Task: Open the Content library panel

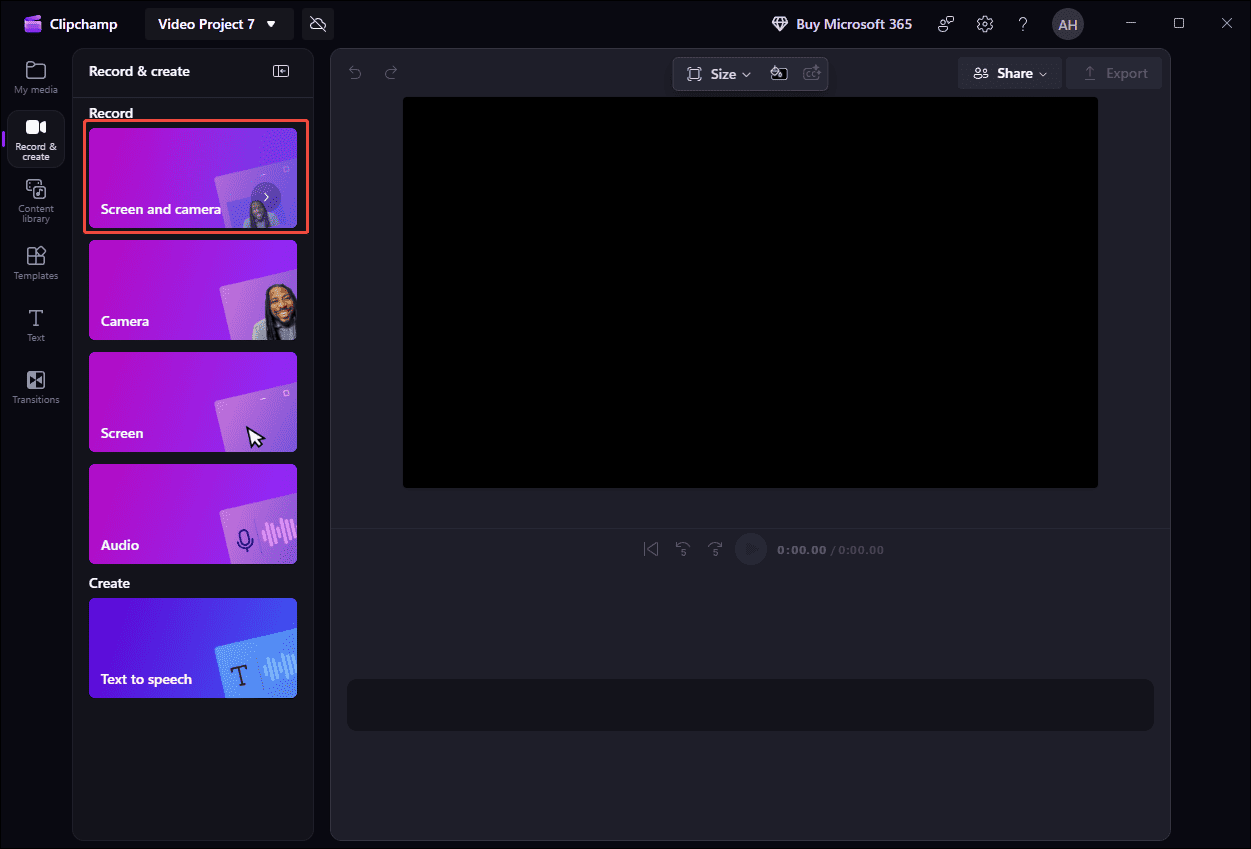Action: pos(35,201)
